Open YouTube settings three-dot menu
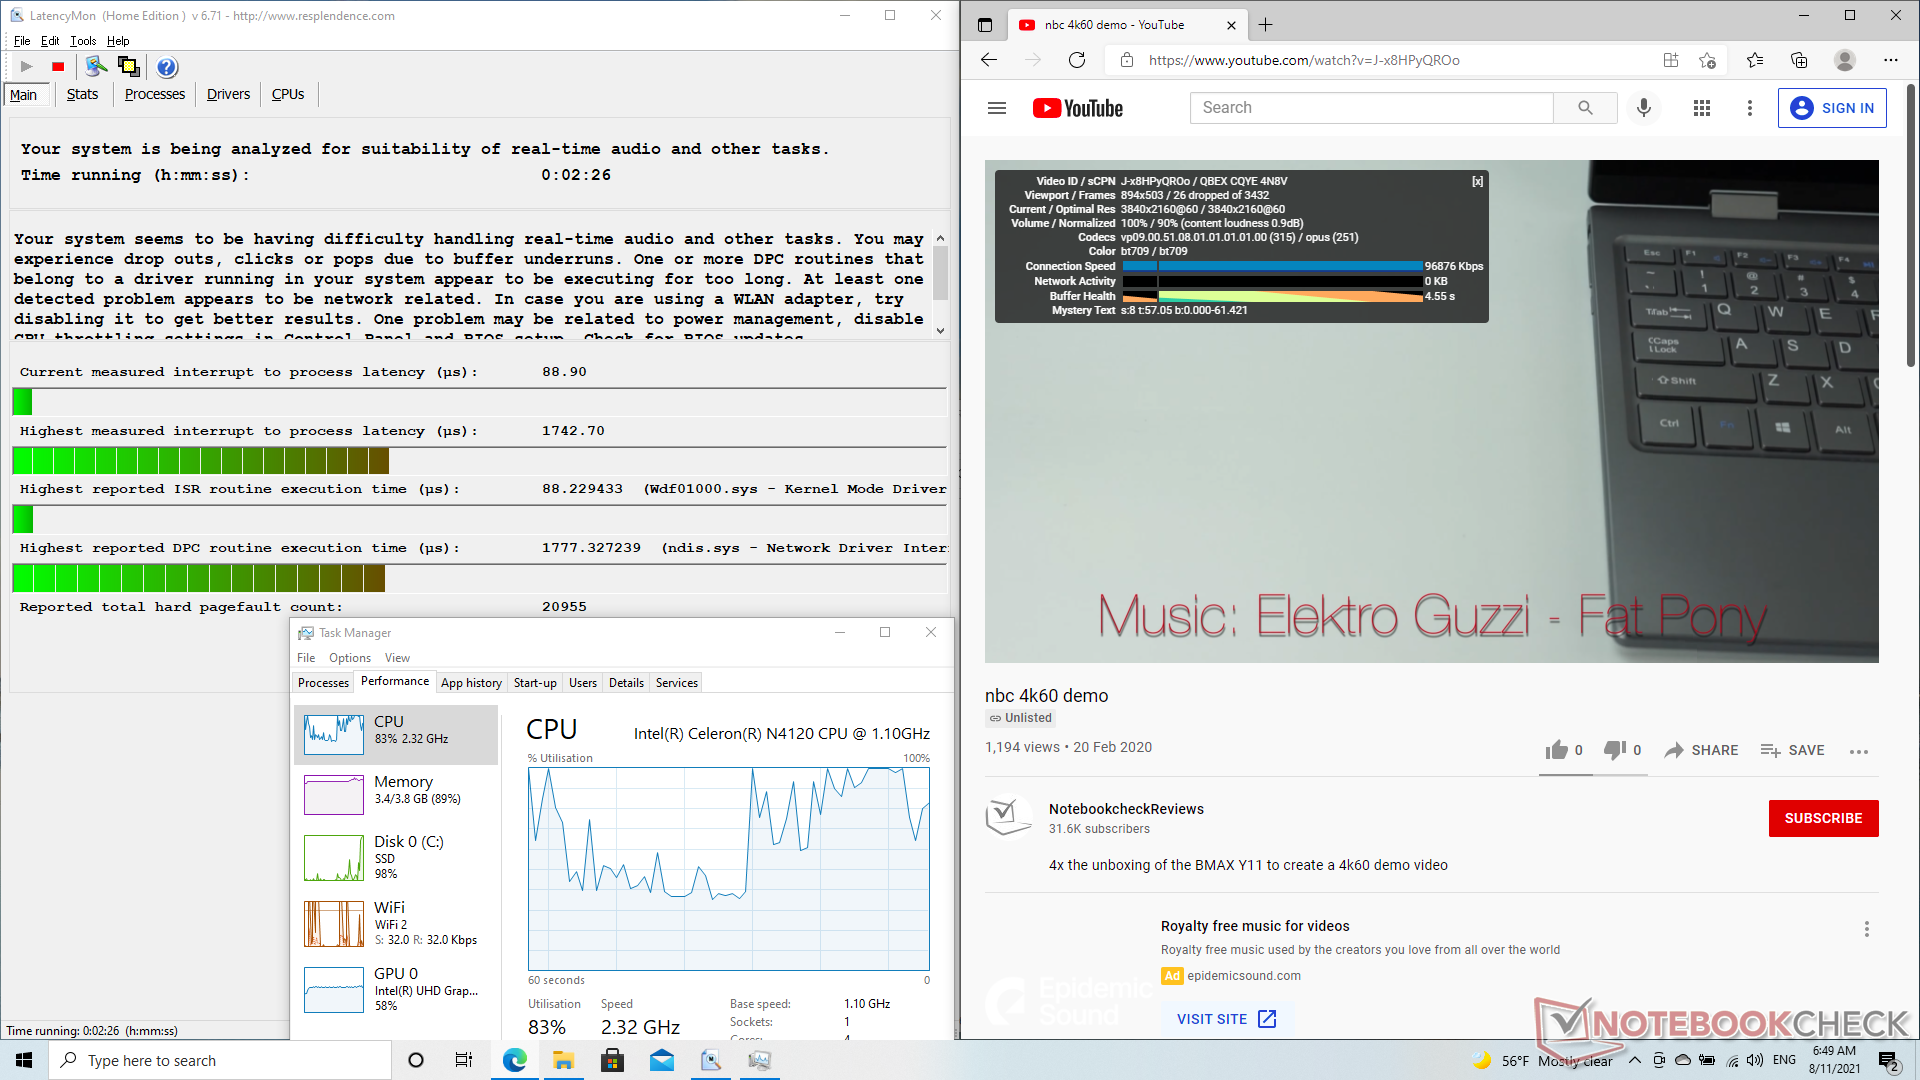Viewport: 1920px width, 1080px height. coord(1750,108)
